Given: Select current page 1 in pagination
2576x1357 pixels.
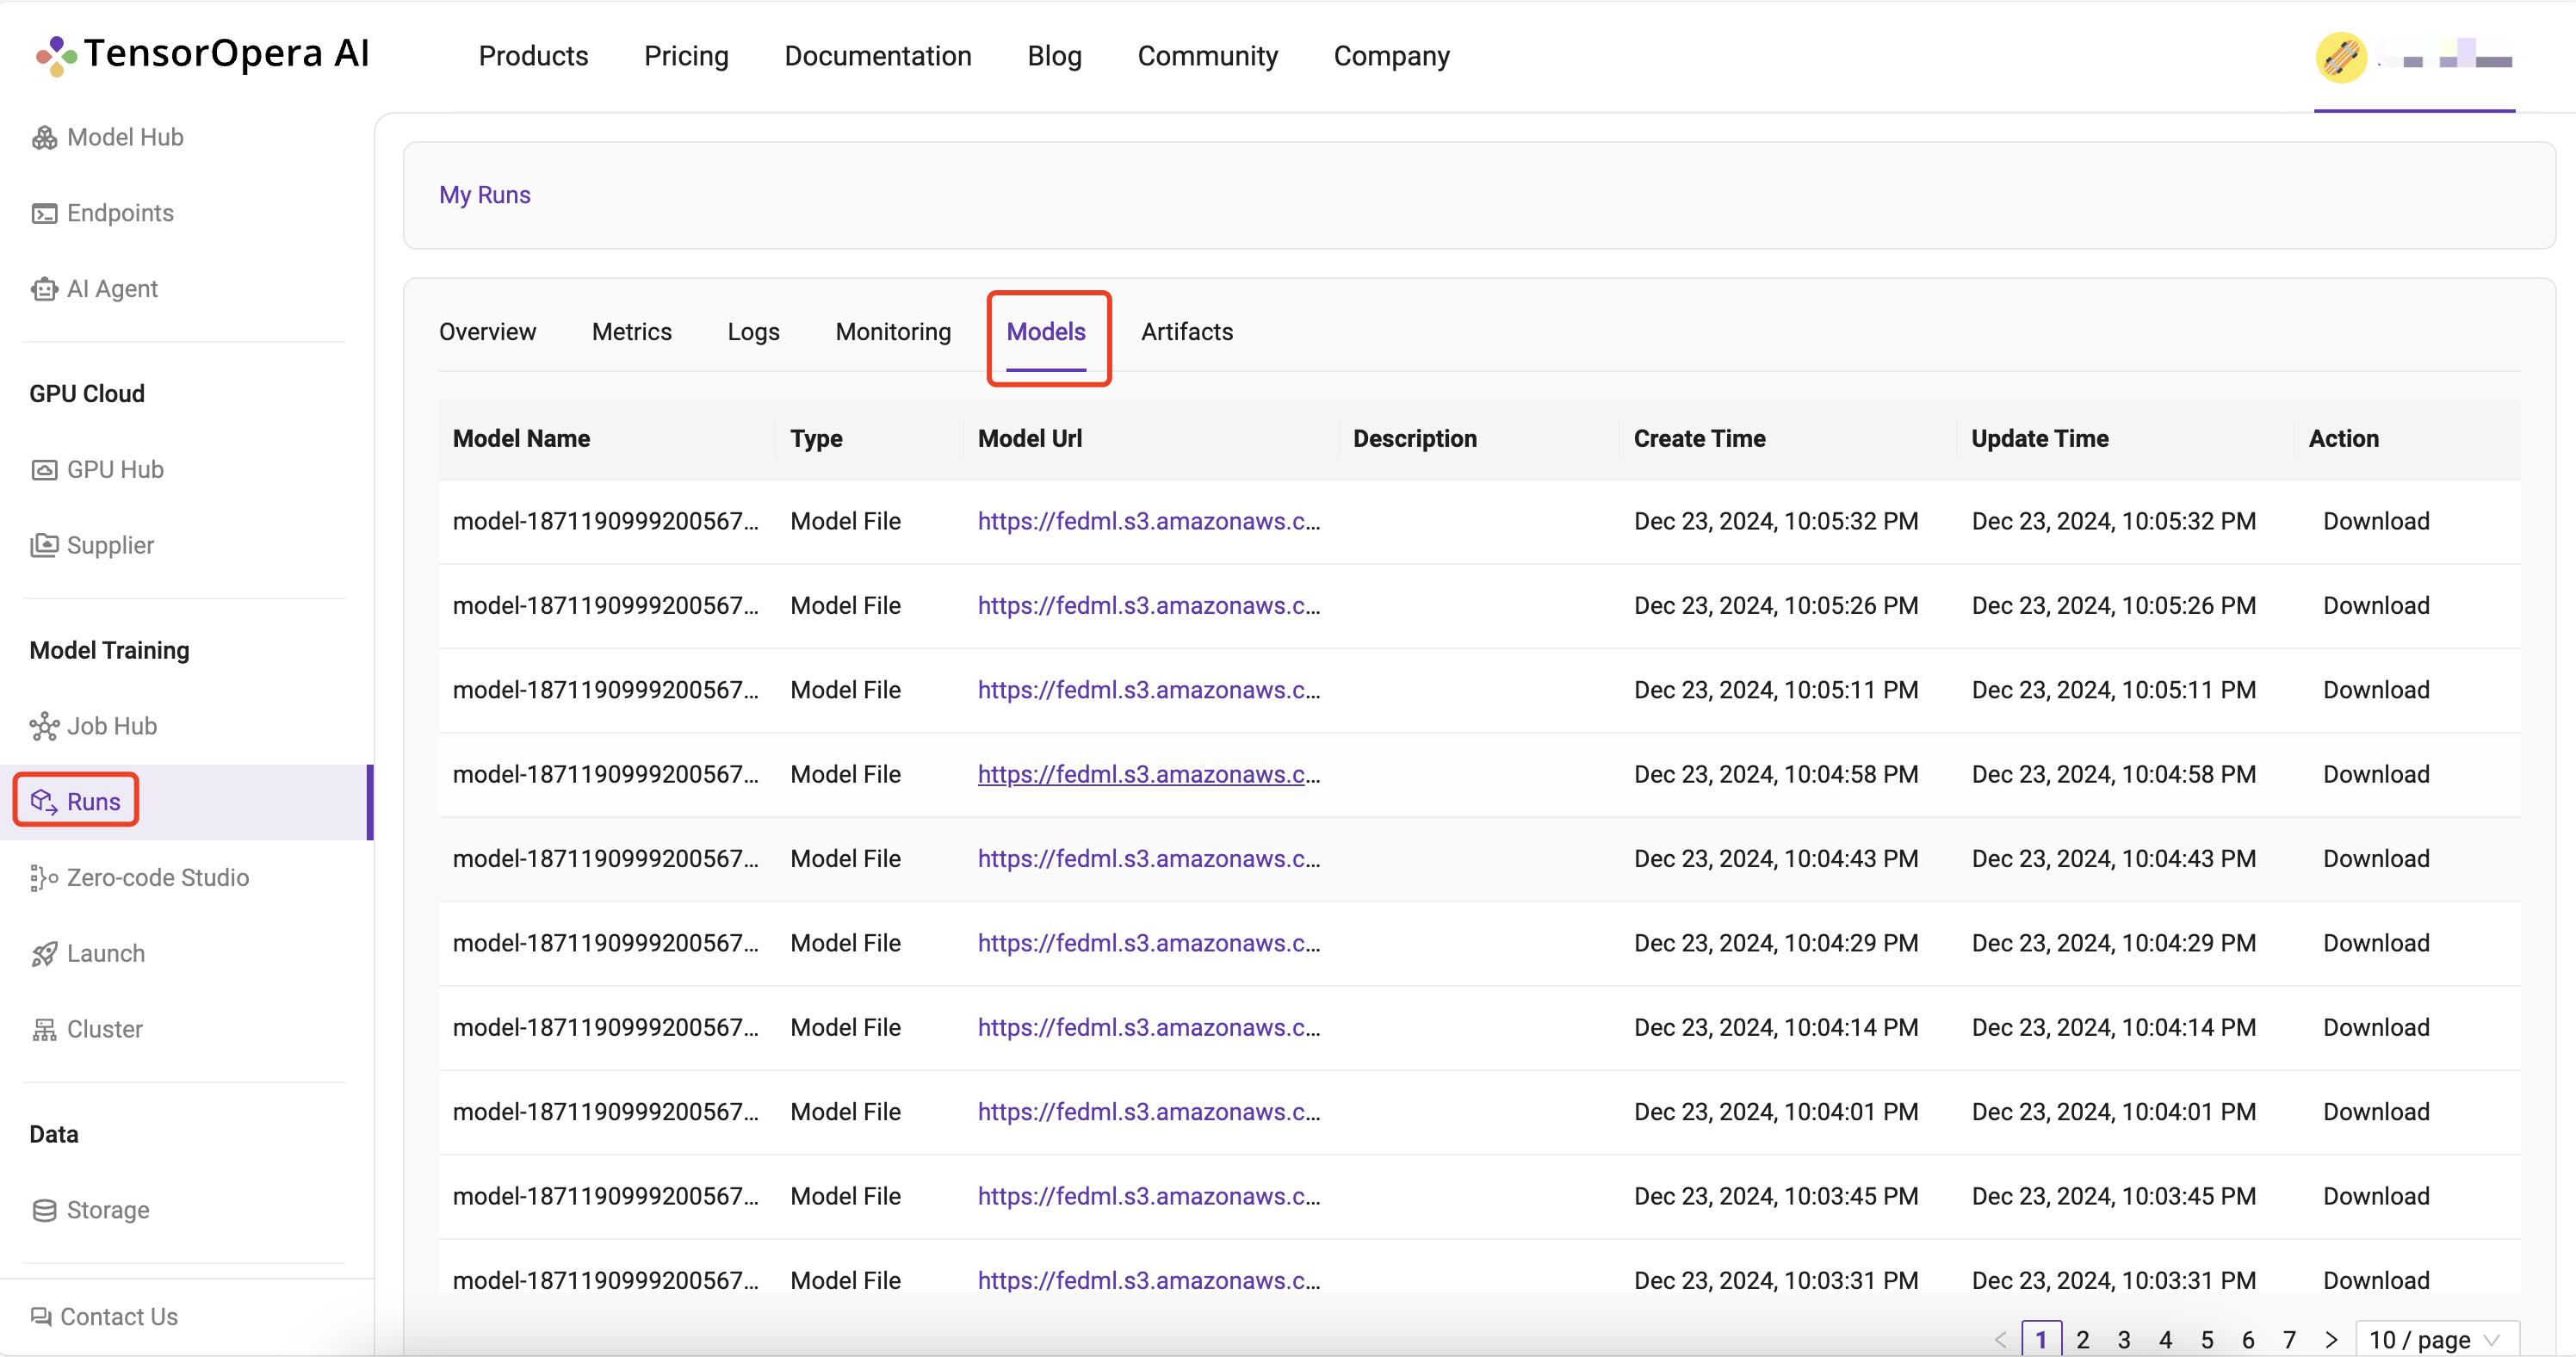Looking at the screenshot, I should [2041, 1339].
